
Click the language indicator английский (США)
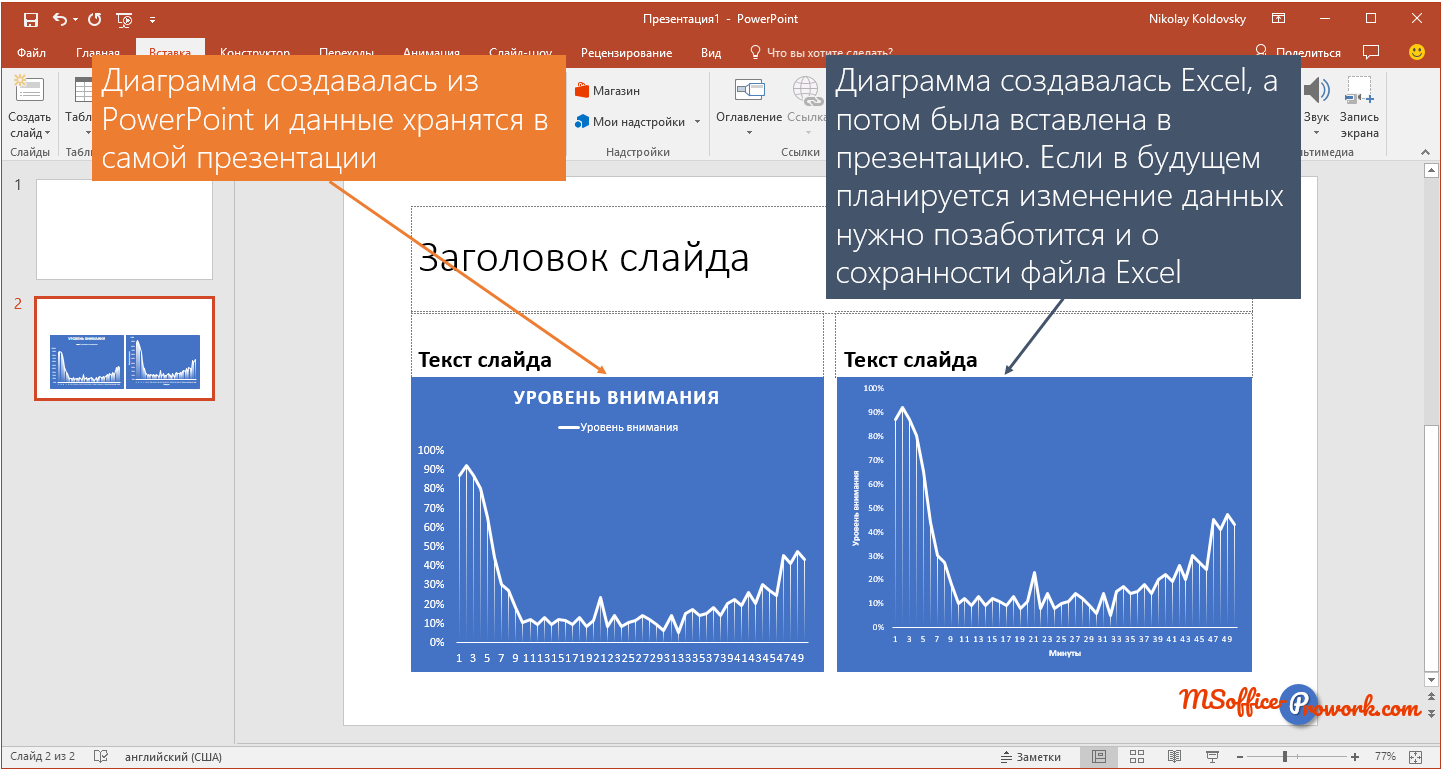(173, 757)
